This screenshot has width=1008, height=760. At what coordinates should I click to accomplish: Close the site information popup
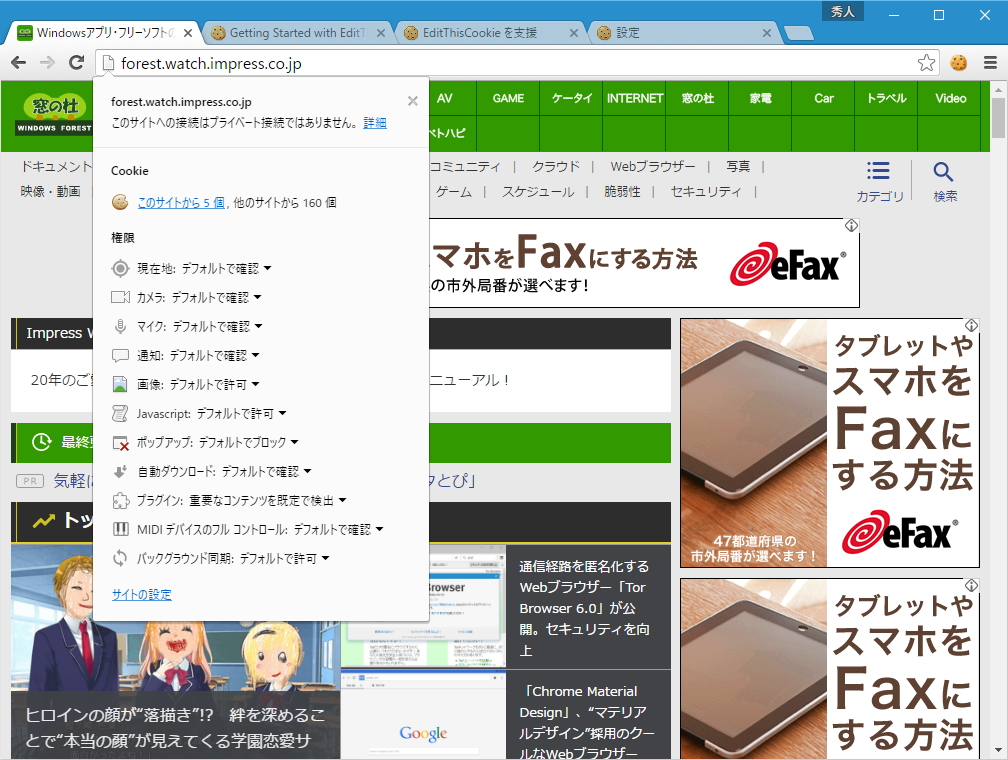pos(413,100)
